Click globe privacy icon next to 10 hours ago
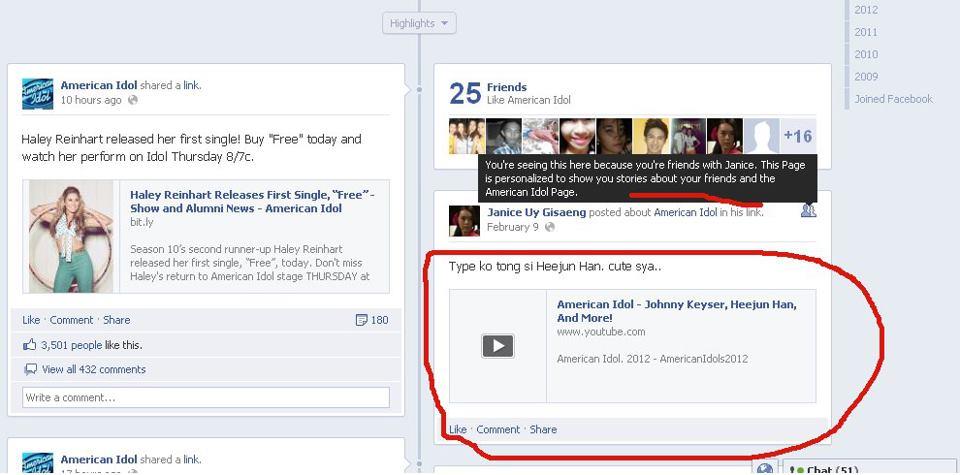This screenshot has width=960, height=475. 132,100
